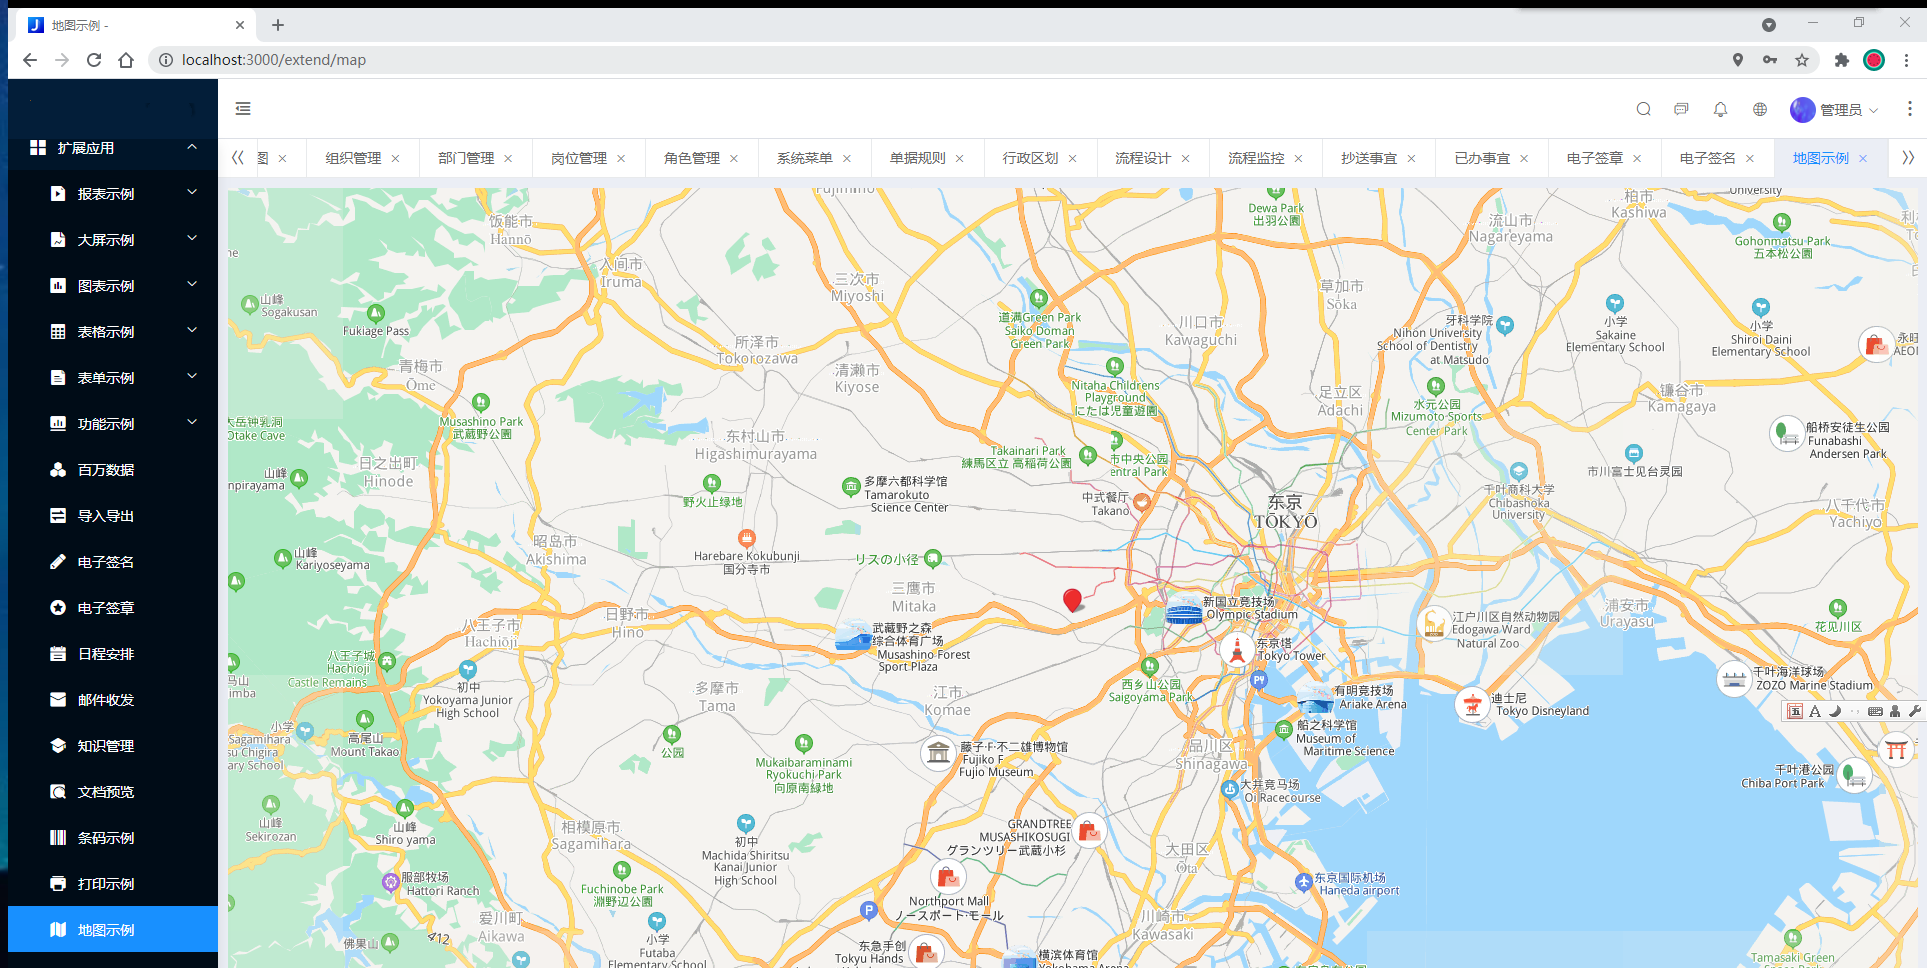Expand 图表示例 submenu
This screenshot has width=1927, height=968.
pos(112,286)
